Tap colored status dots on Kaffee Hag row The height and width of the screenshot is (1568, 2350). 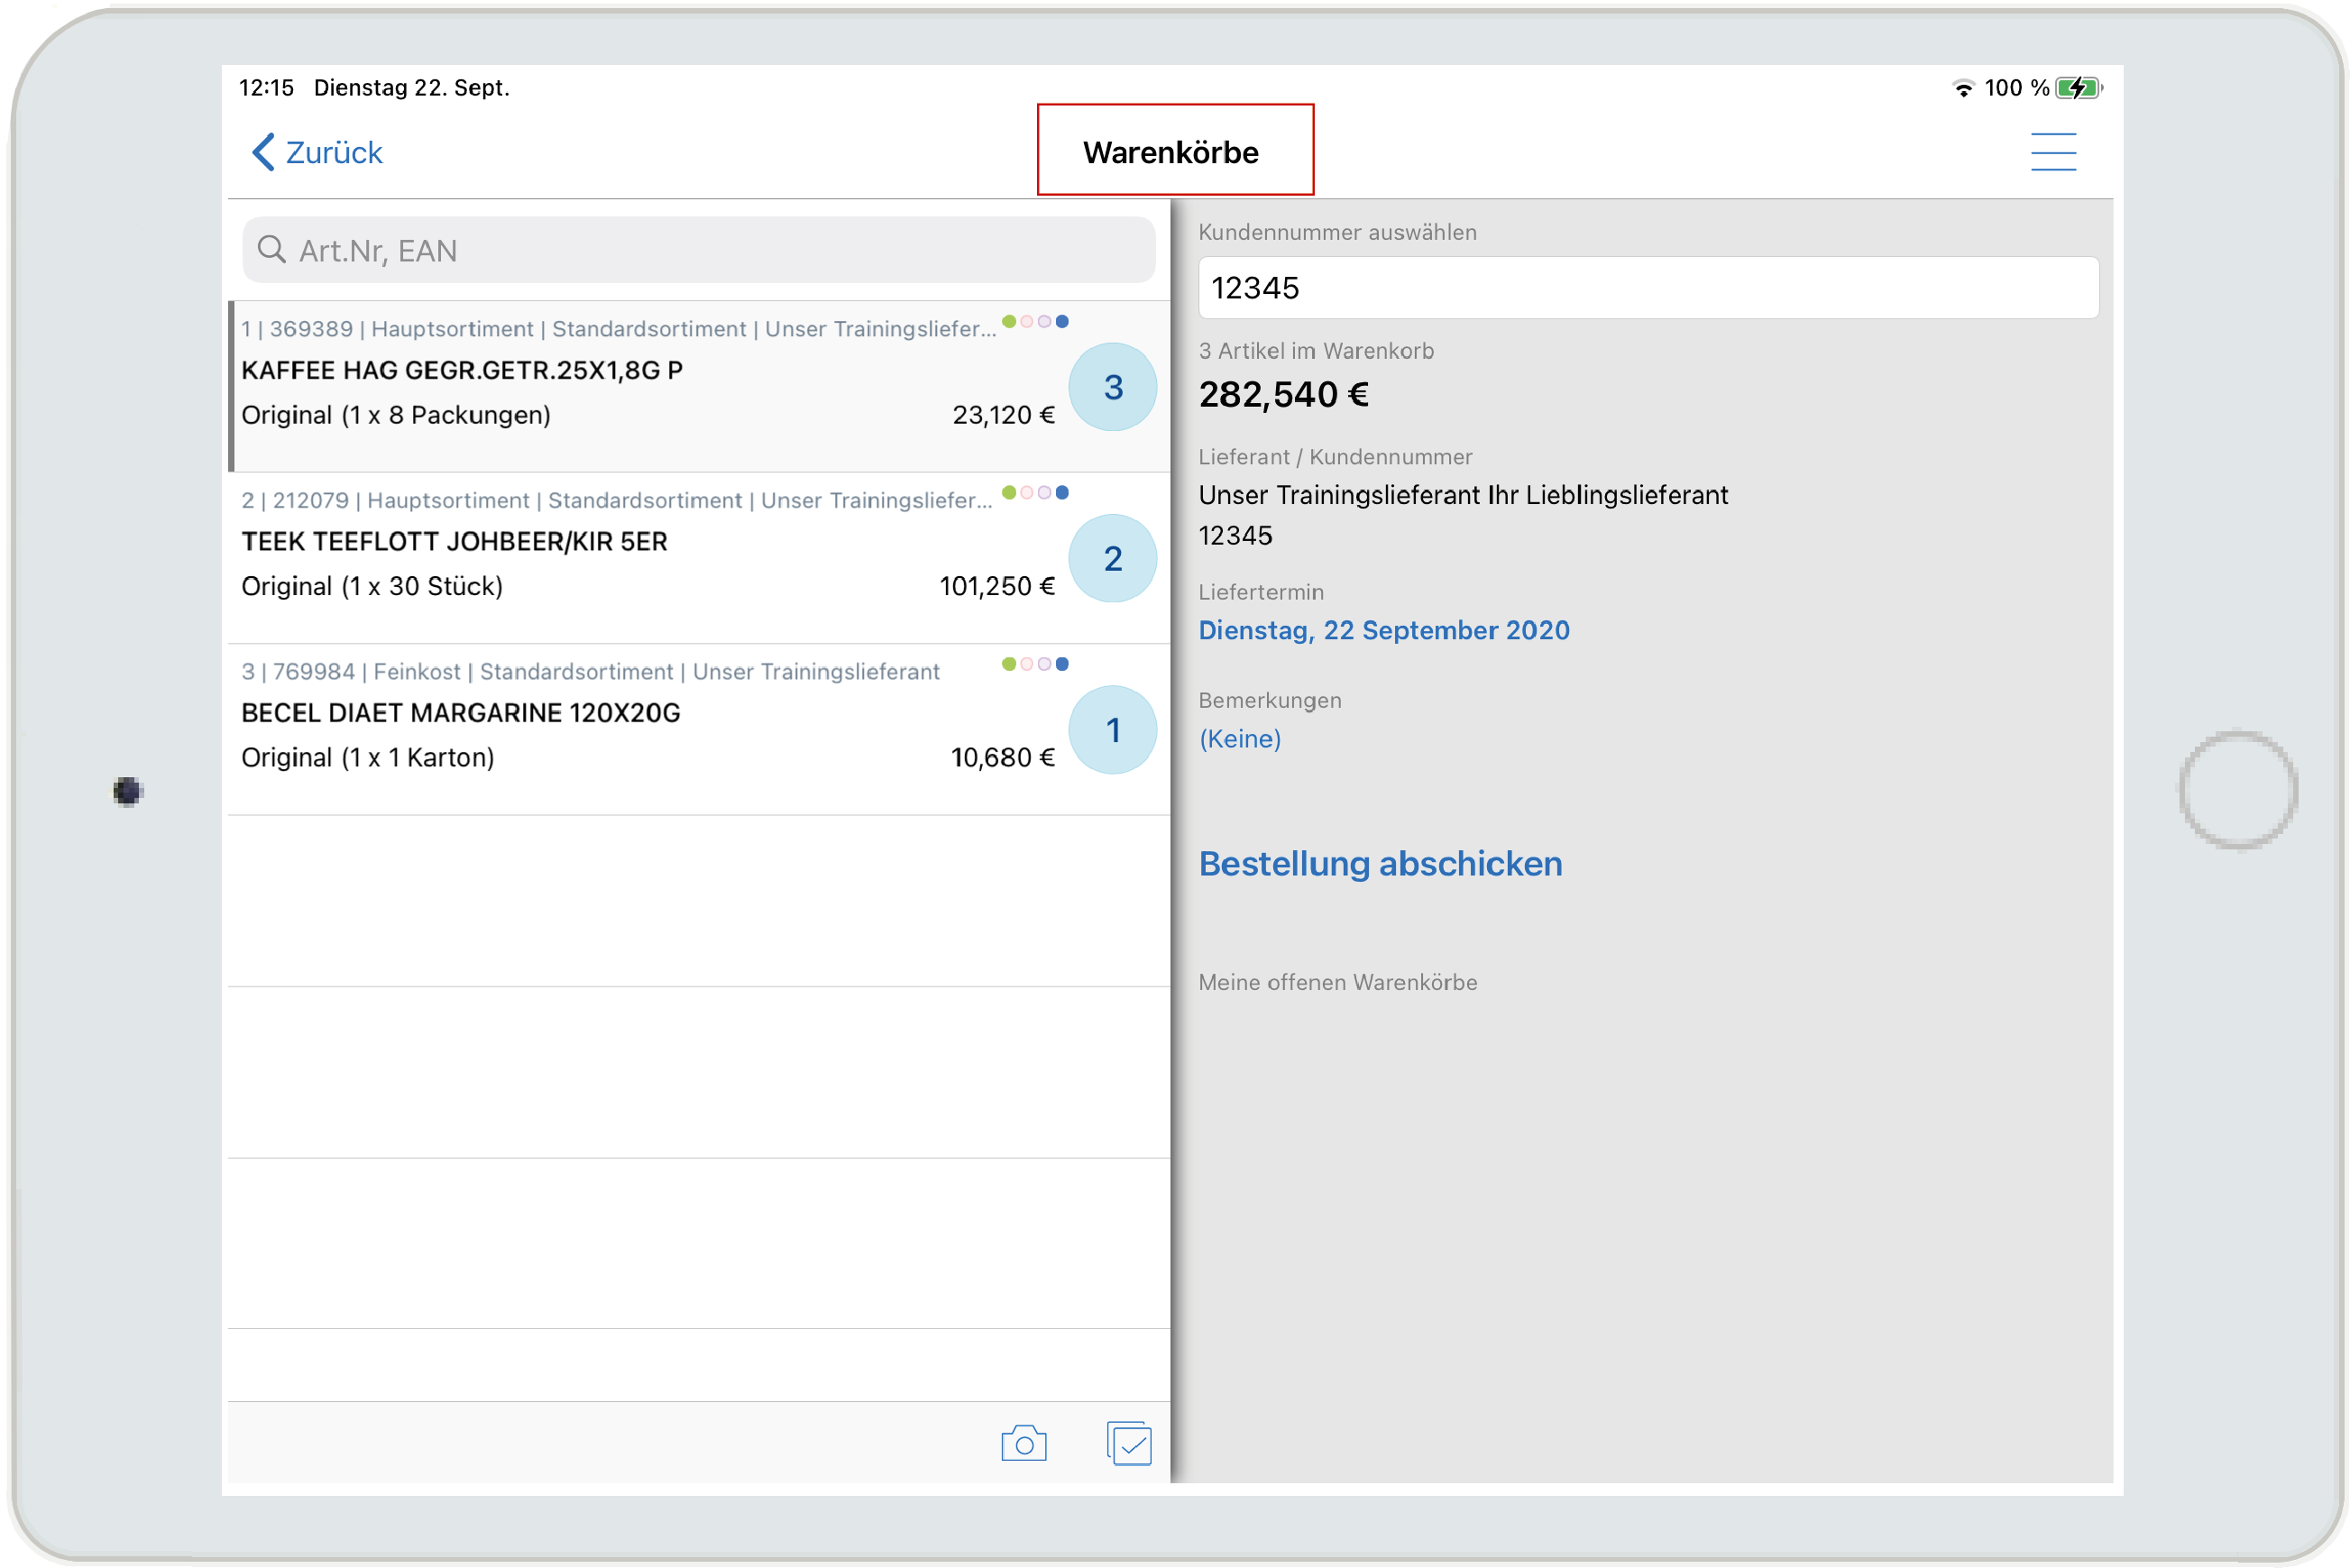pyautogui.click(x=1035, y=322)
